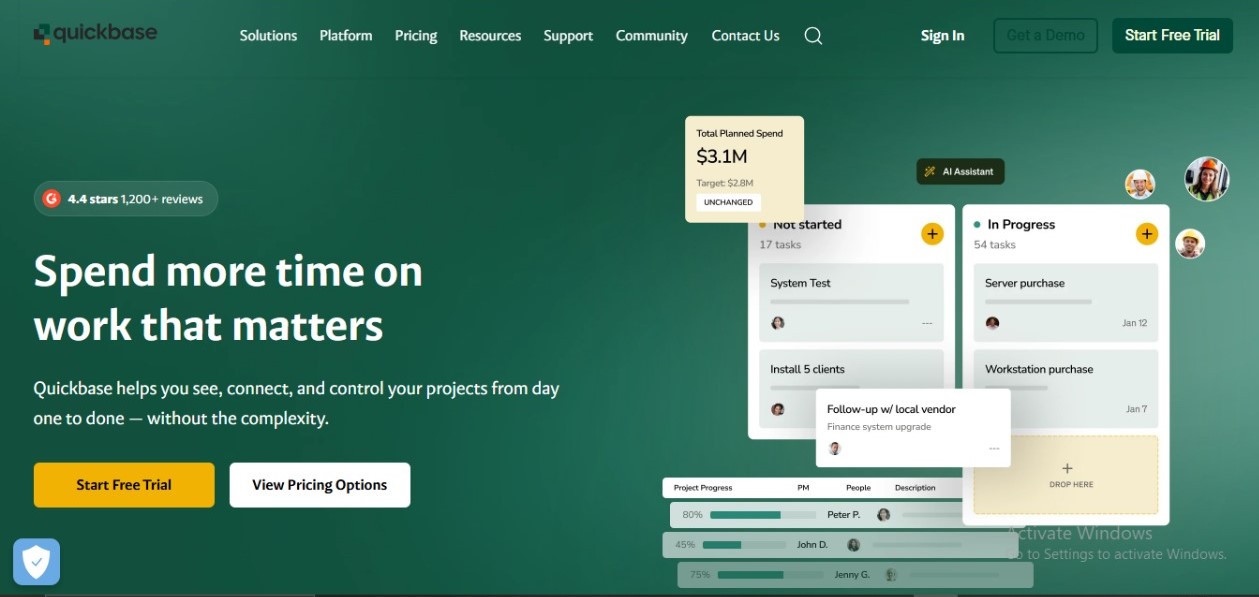Viewport: 1259px width, 597px height.
Task: Click the People column header
Action: pos(858,488)
